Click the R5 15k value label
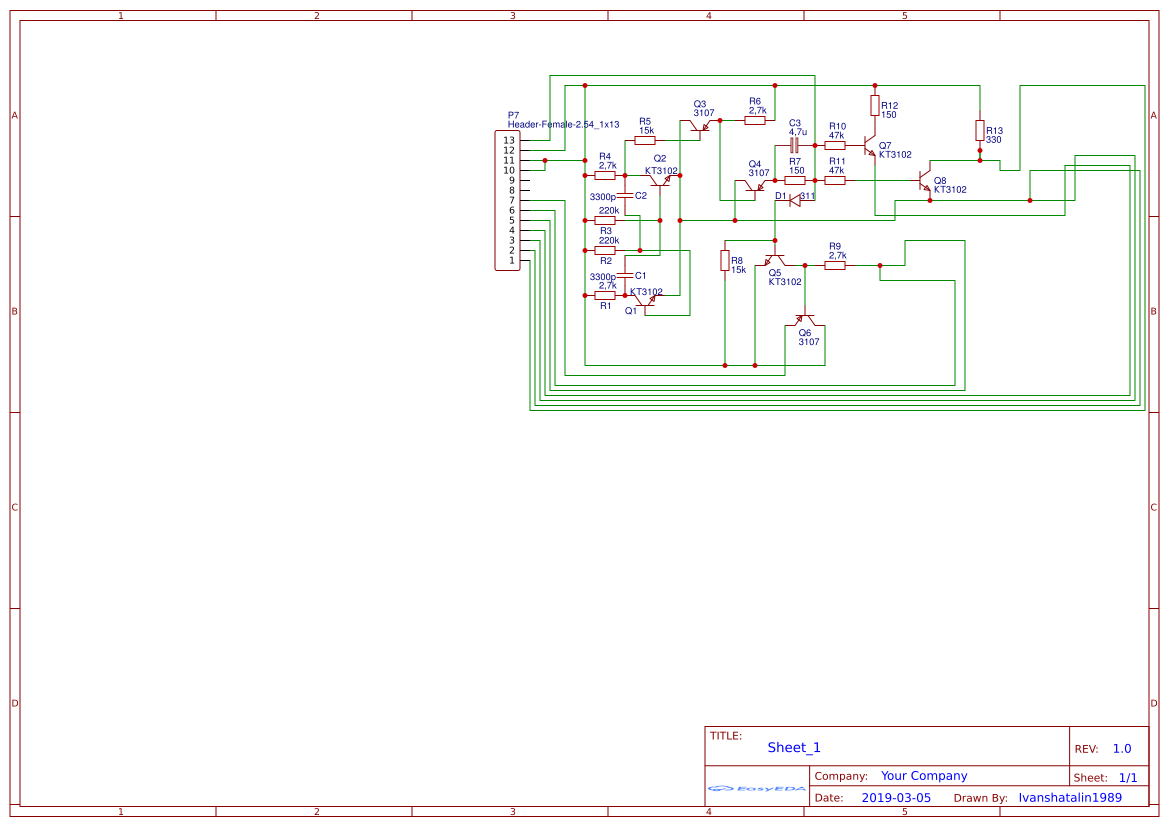The image size is (1169, 827). 646,131
